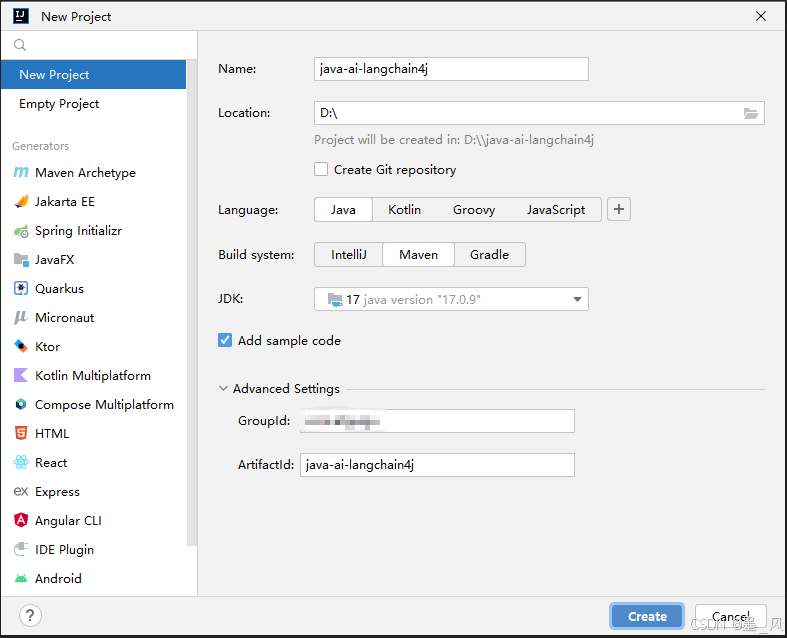Click the Spring Initializr leaf icon

(x=21, y=231)
